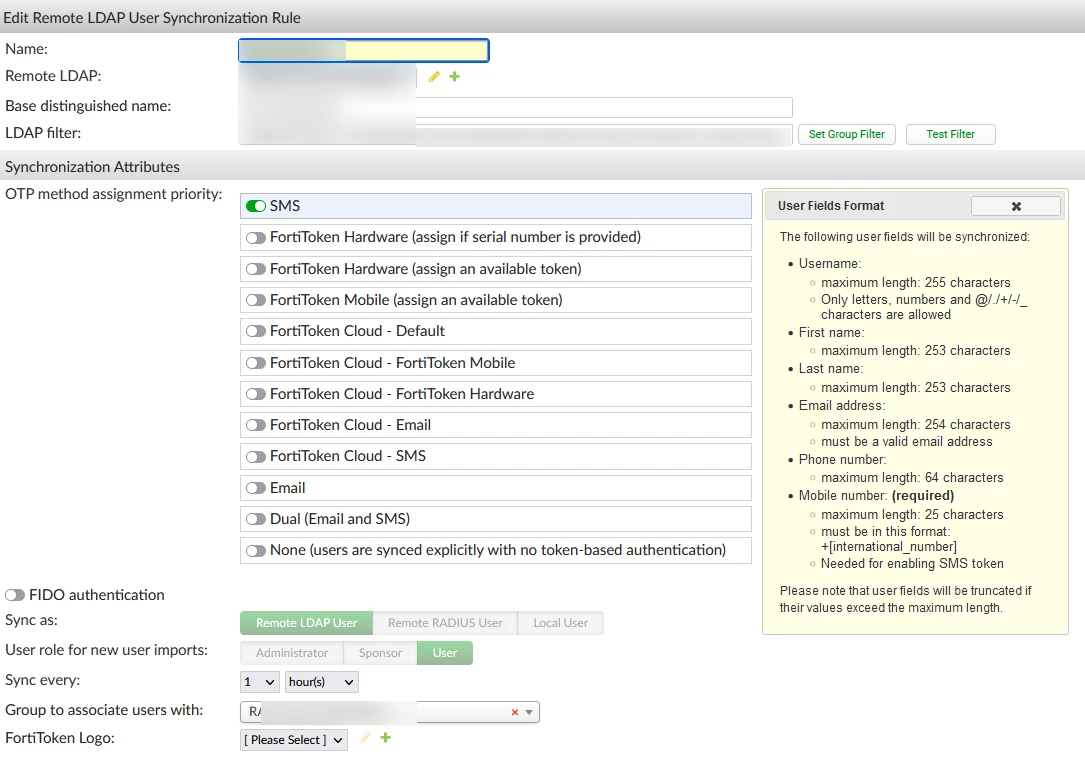Toggle off the SMS OTP method
This screenshot has width=1085, height=758.
point(256,206)
